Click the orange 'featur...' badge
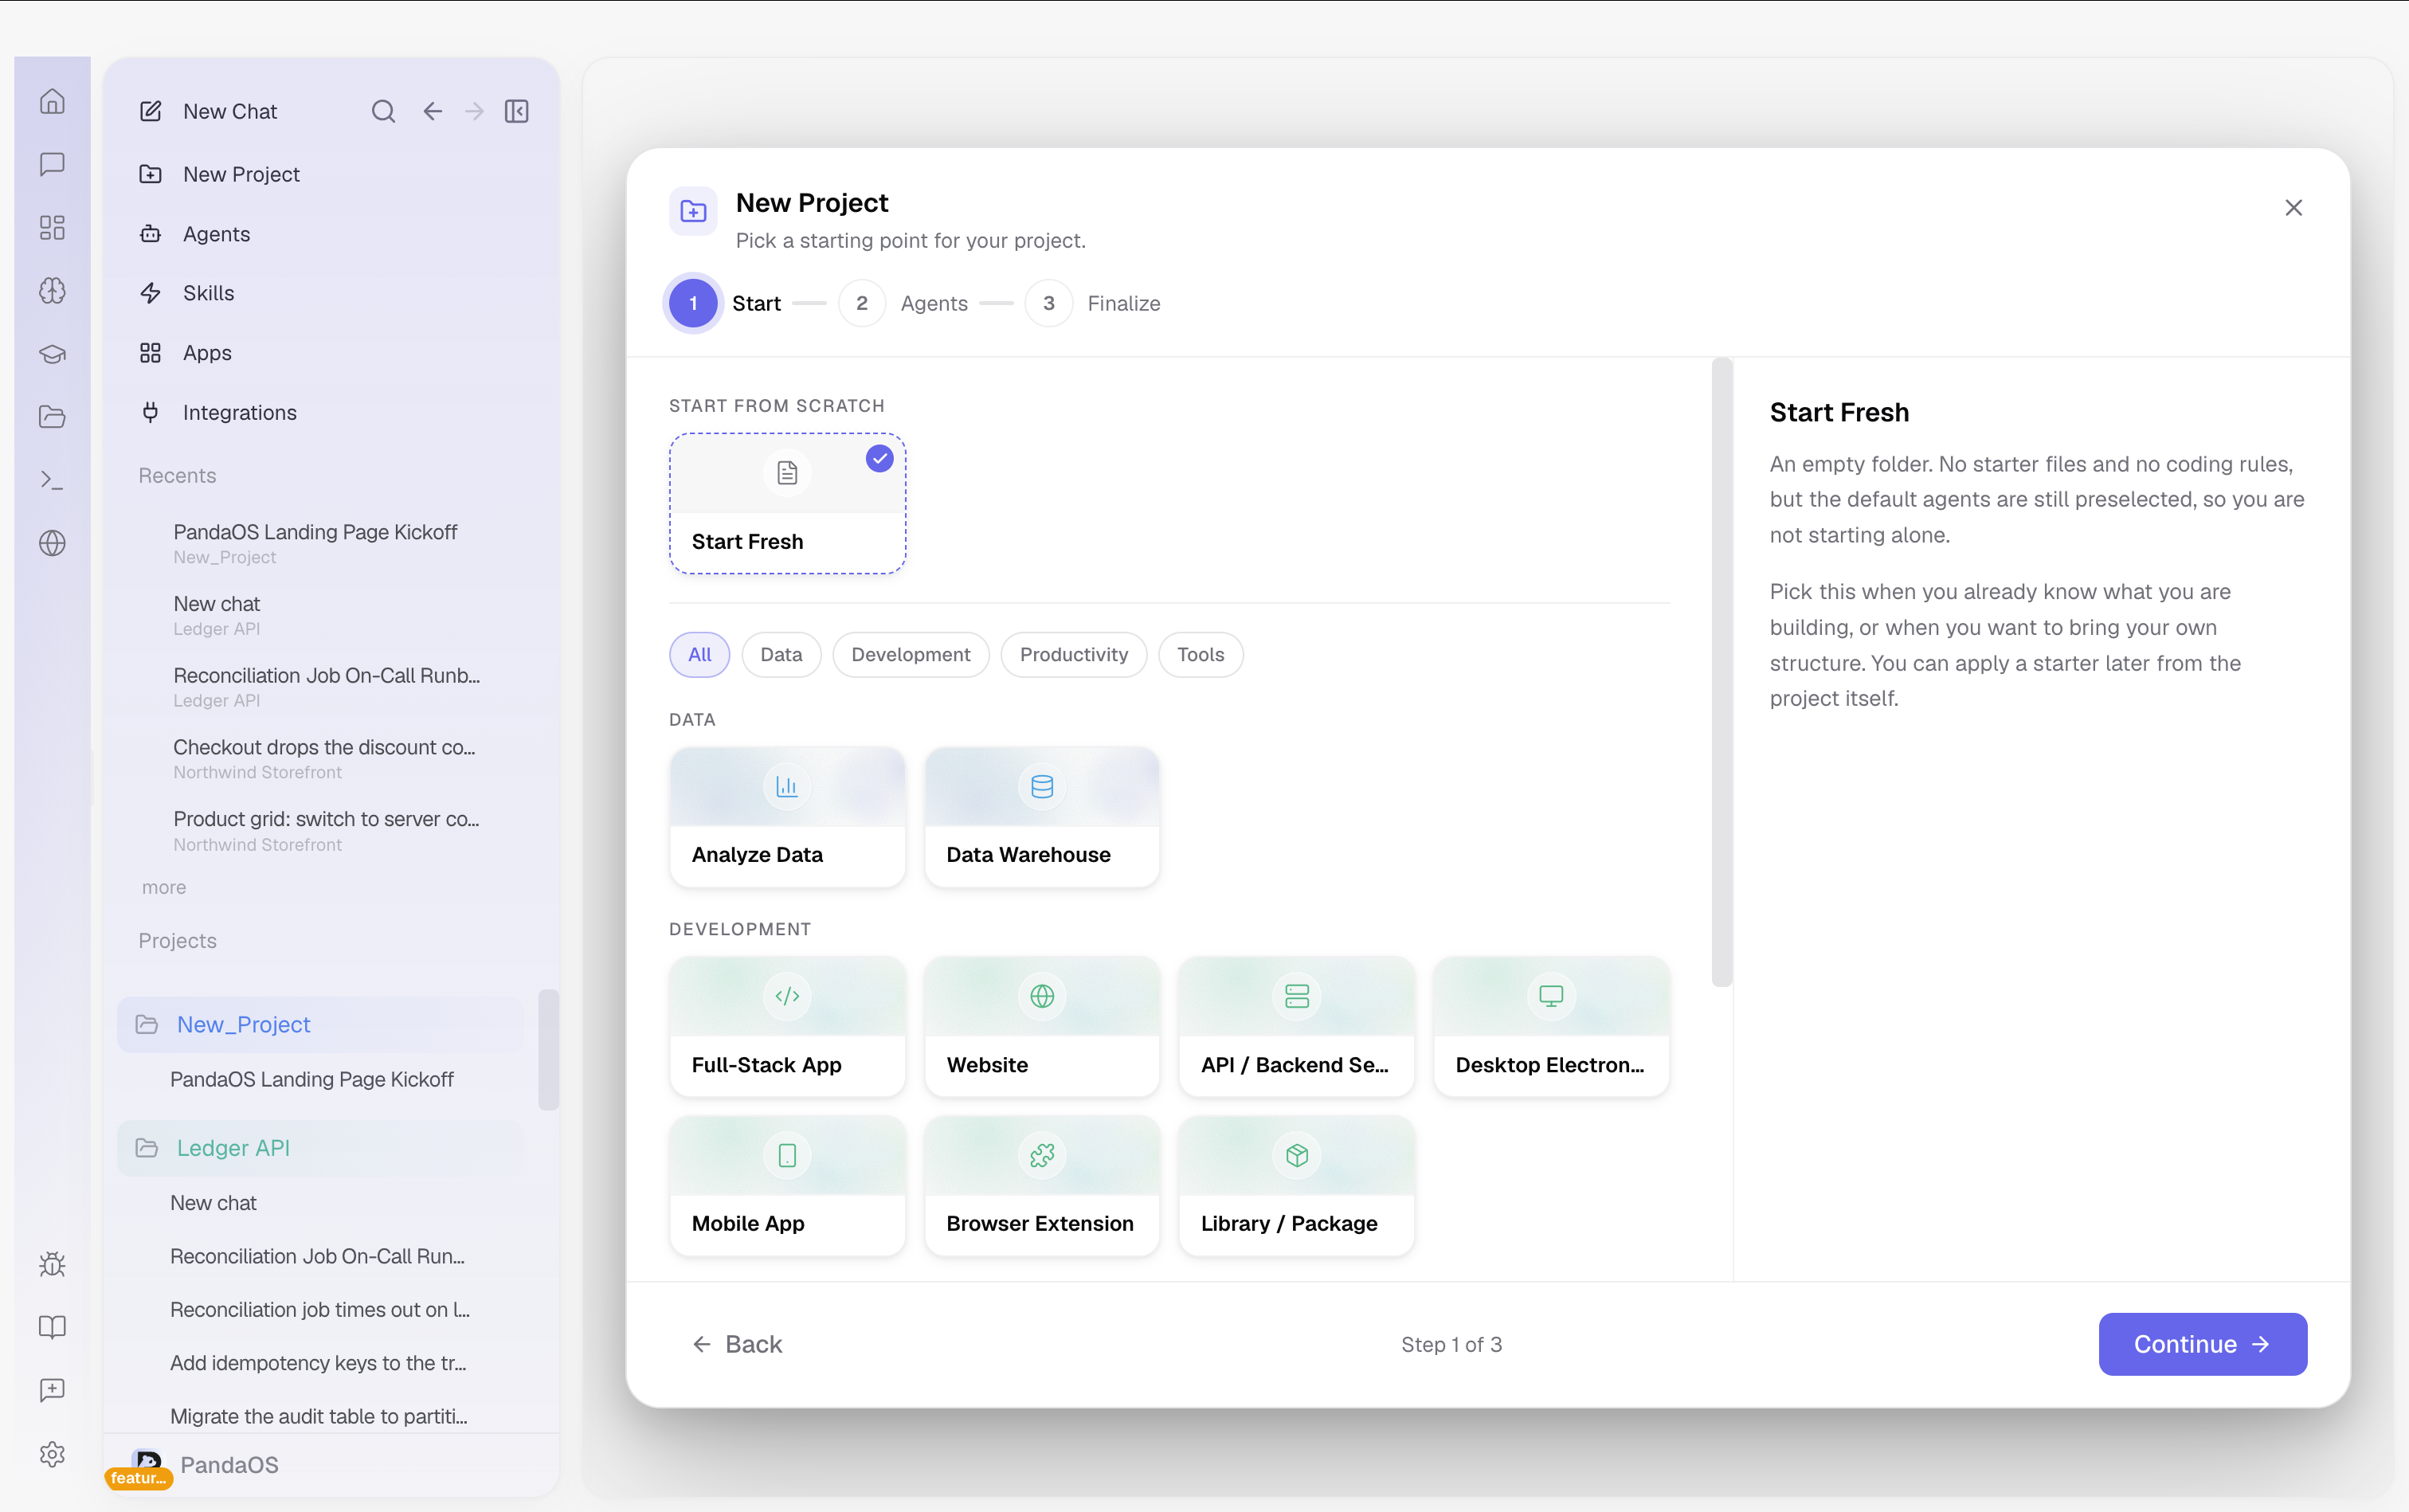Screen dimensions: 2409x1512 [138, 1478]
